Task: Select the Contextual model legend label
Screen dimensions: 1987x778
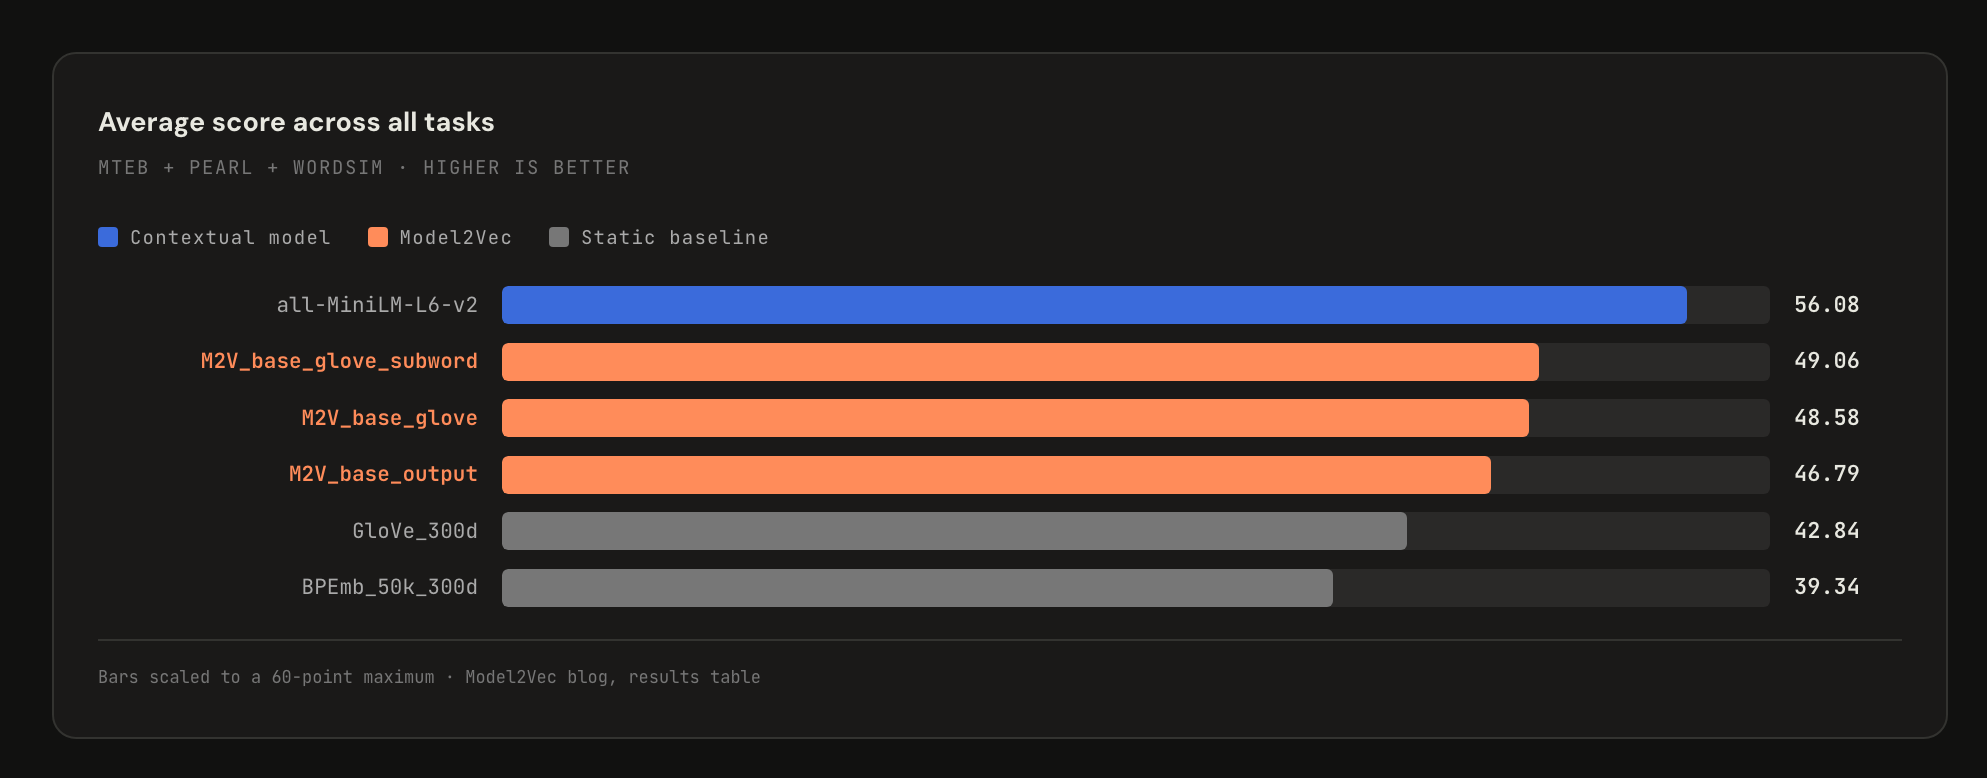Action: [x=230, y=238]
